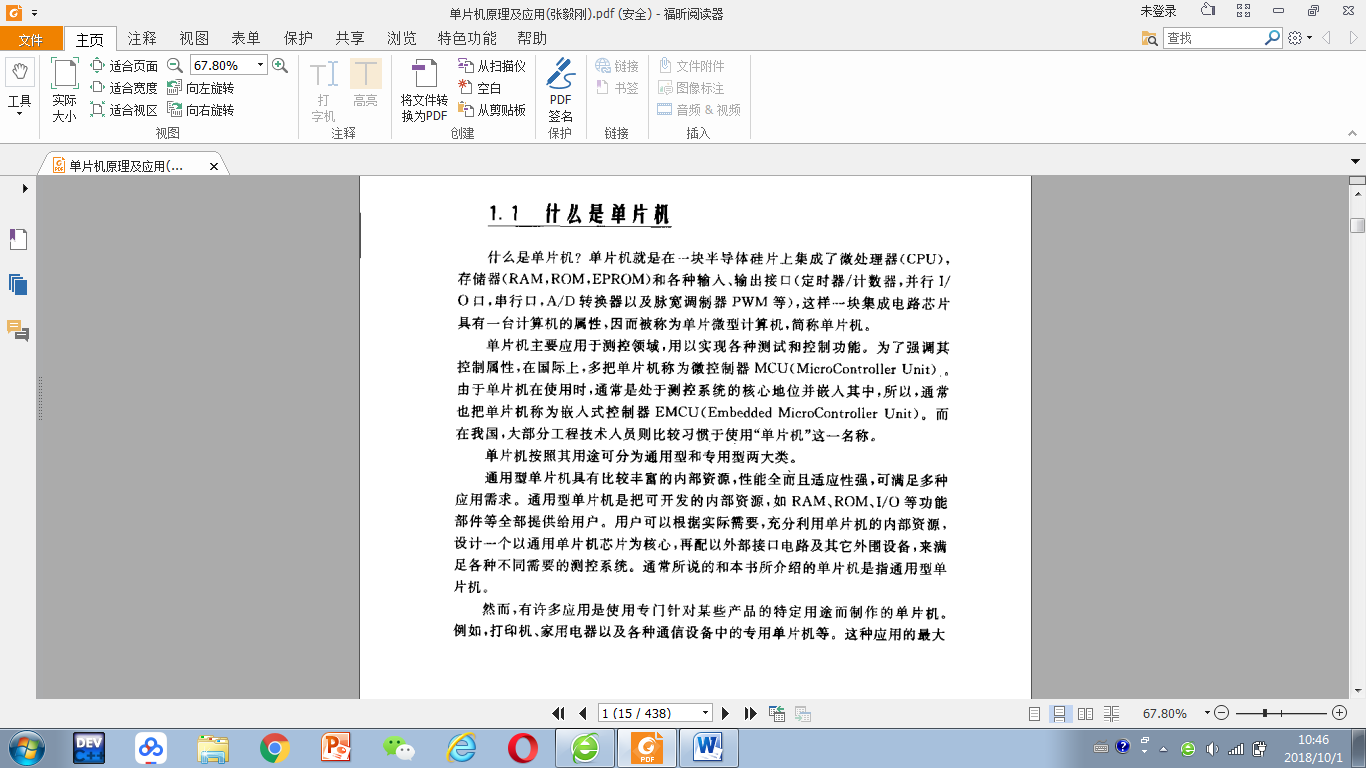Open the PDF Sign (PDF签名) tool
Screen dimensions: 1366x768
tap(560, 90)
